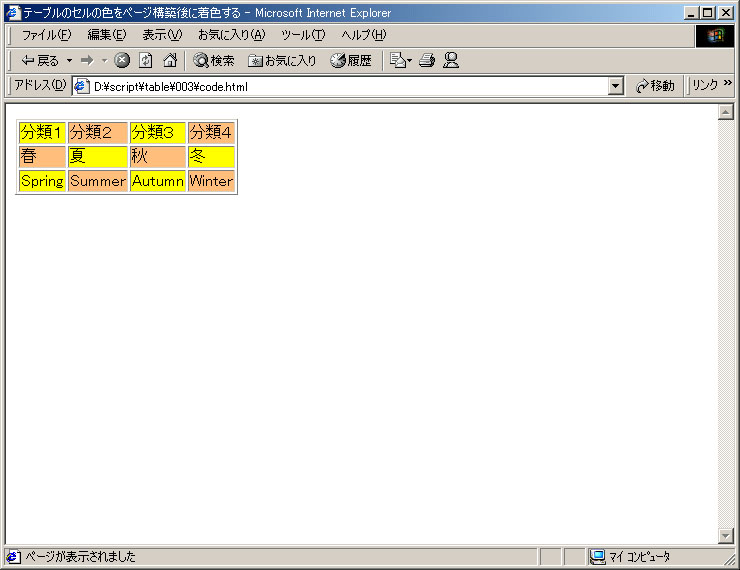This screenshot has width=740, height=570.
Task: Minimize the Internet Explorer window
Action: 691,13
